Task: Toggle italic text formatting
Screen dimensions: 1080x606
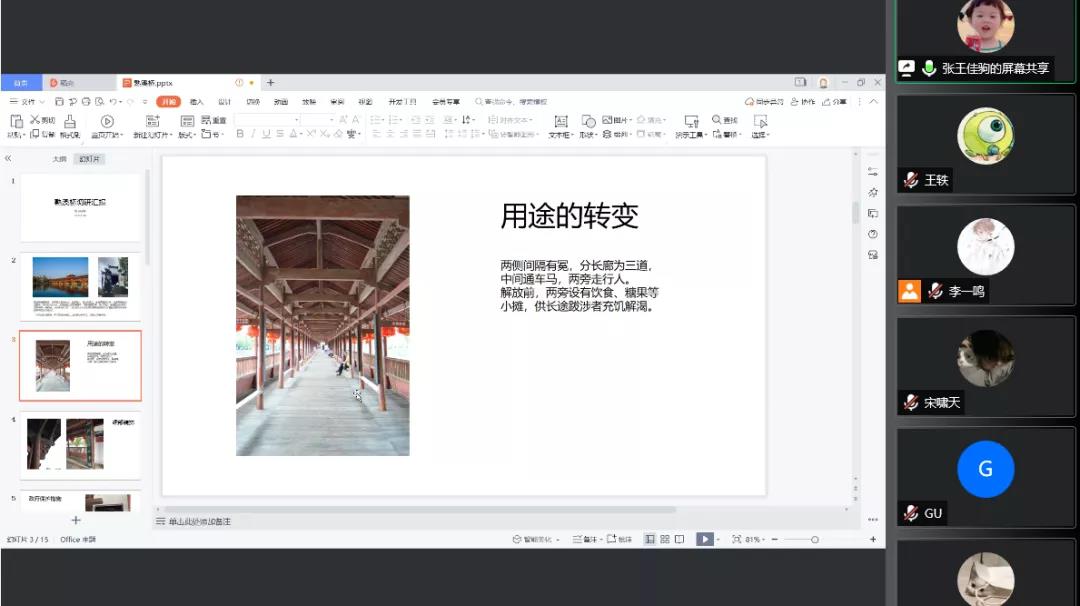Action: tap(253, 134)
